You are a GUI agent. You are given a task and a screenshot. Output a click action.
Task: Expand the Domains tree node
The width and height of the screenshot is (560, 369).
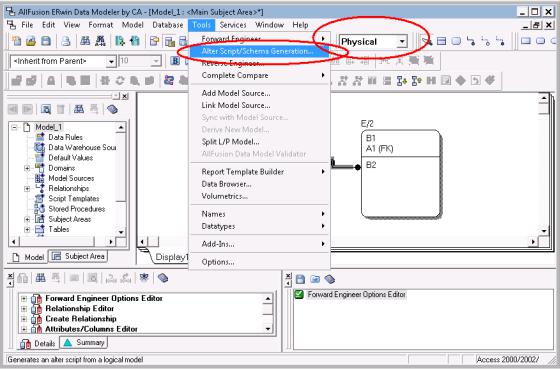point(27,168)
